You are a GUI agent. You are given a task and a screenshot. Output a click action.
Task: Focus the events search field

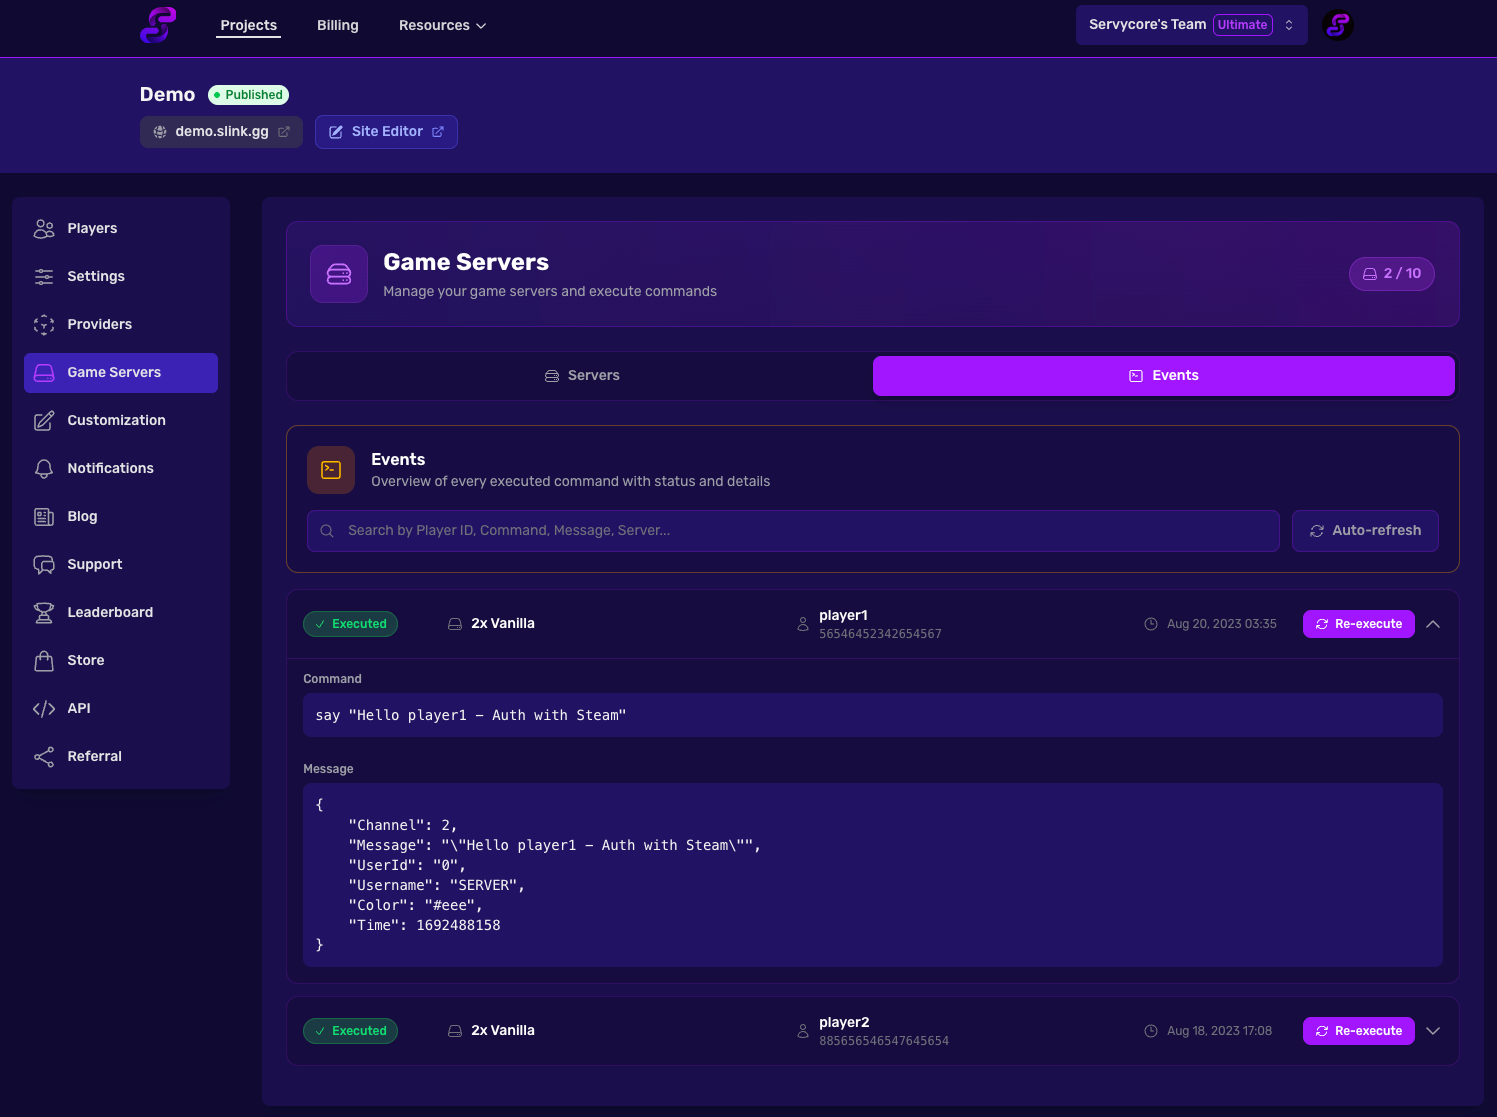click(x=792, y=531)
